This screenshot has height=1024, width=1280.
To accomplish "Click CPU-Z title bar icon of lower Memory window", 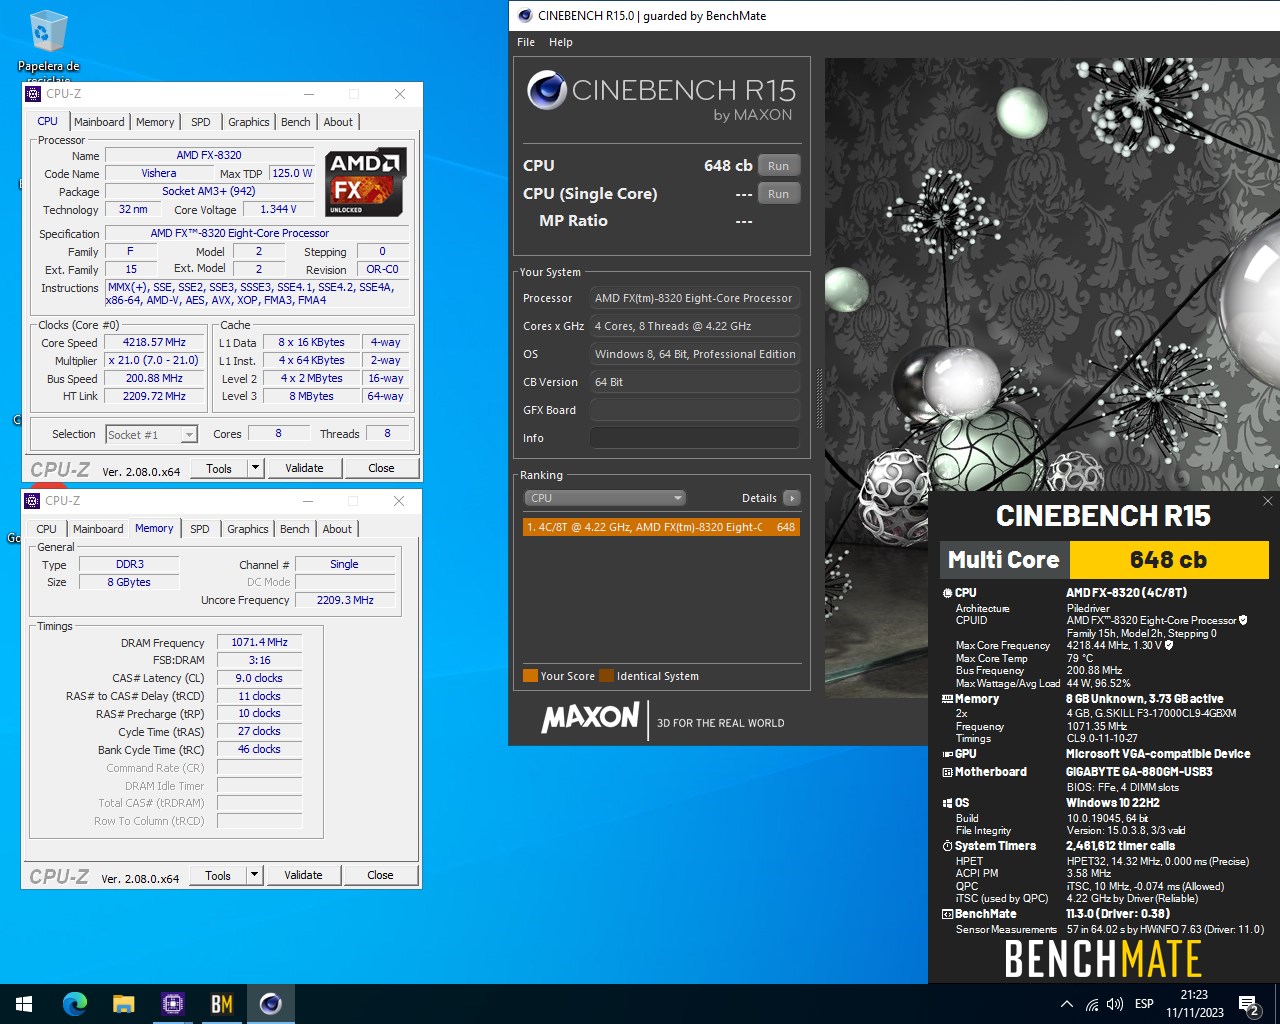I will pos(32,501).
